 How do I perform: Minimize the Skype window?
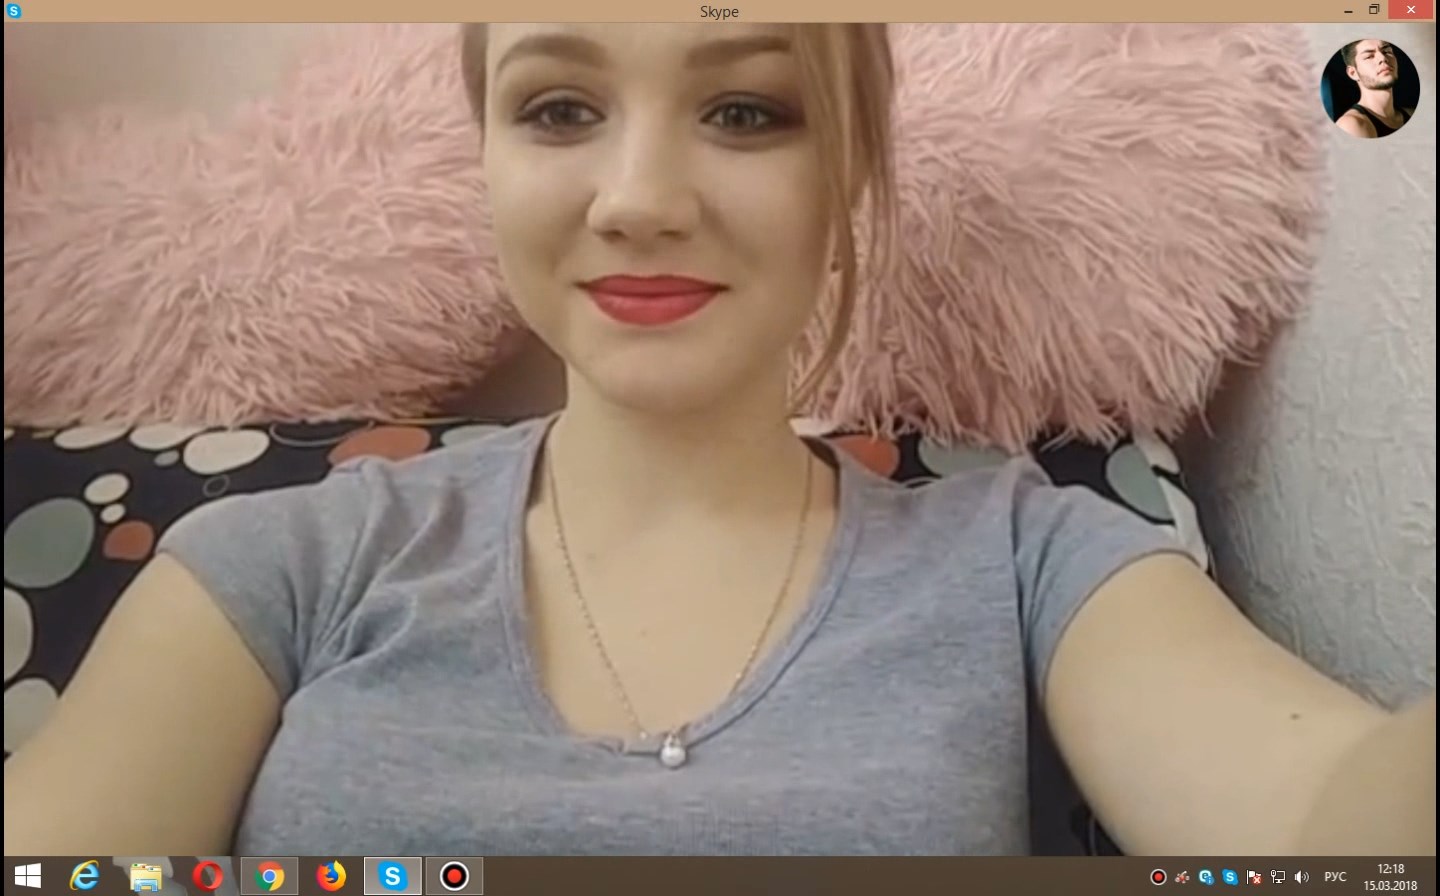click(x=1348, y=10)
